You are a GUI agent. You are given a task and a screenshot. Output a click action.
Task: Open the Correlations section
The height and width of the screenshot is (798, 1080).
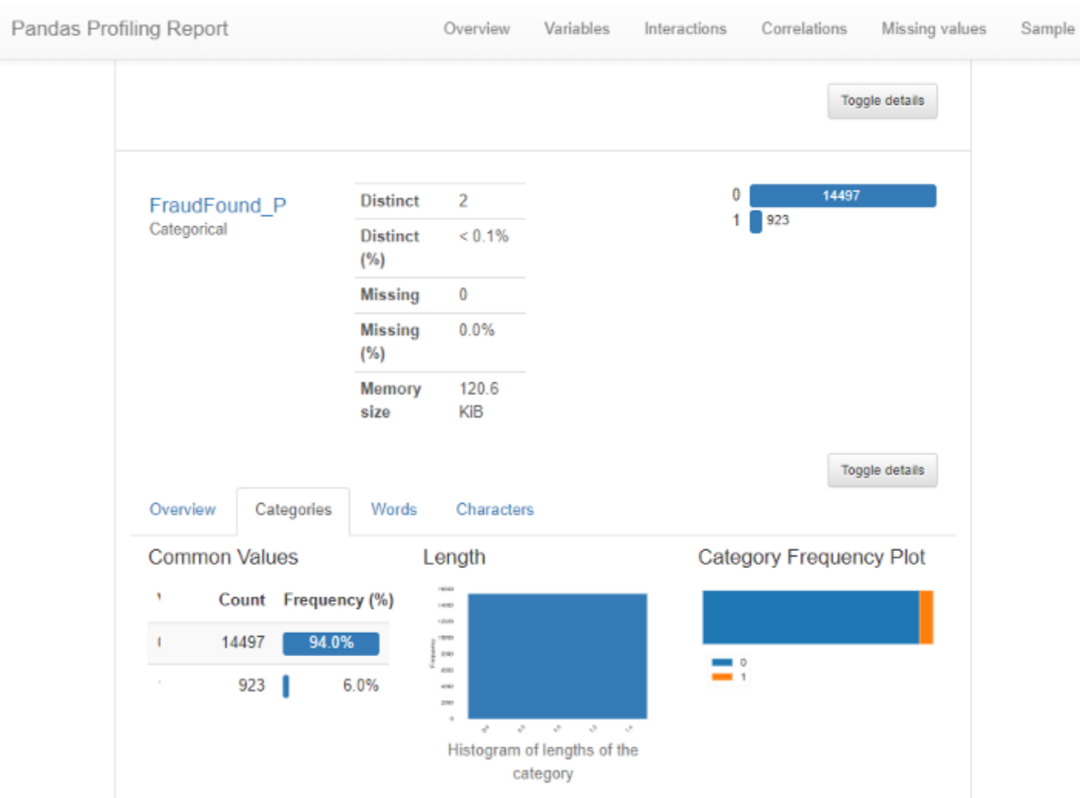tap(804, 29)
